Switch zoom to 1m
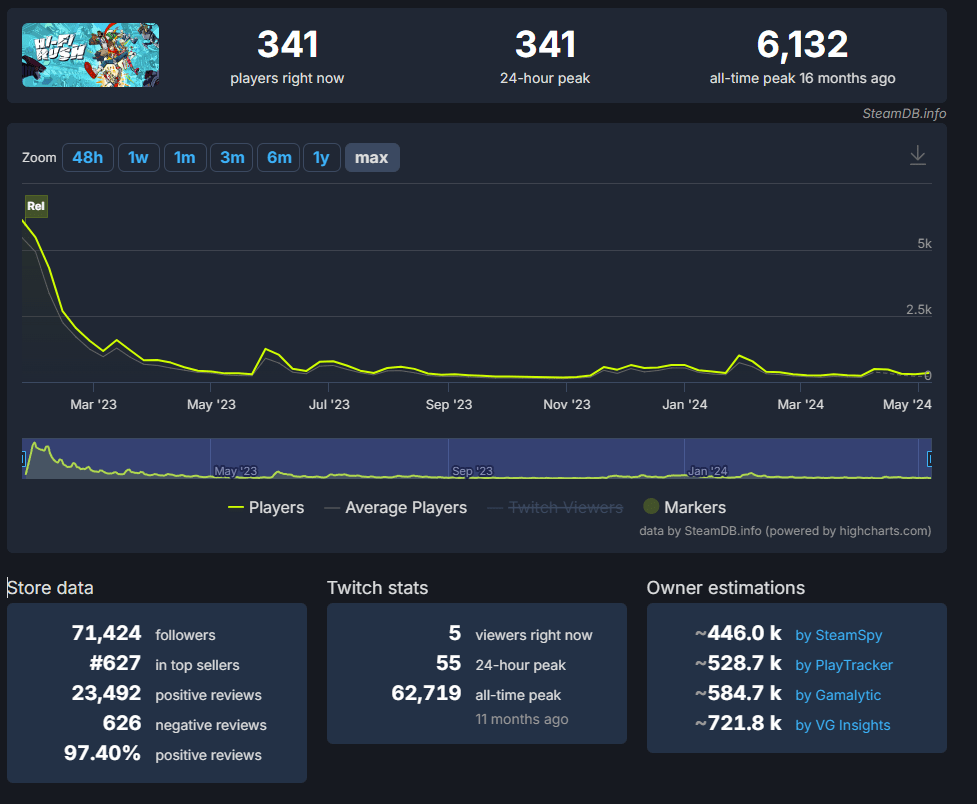This screenshot has height=804, width=977. [x=184, y=158]
